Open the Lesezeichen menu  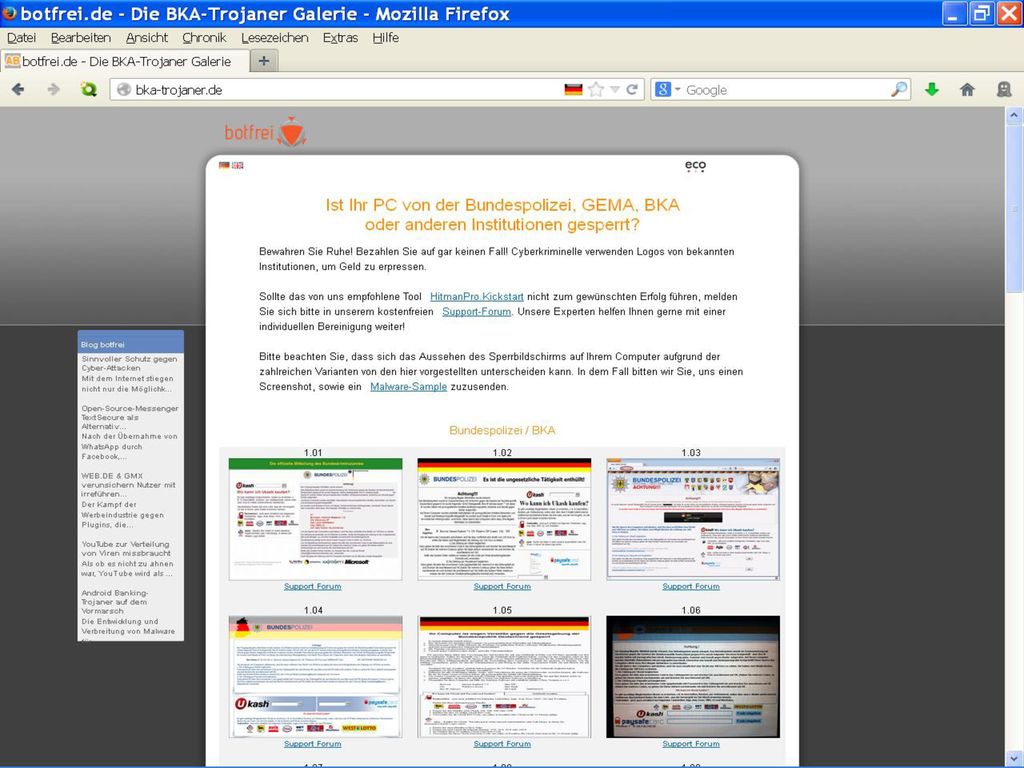275,38
